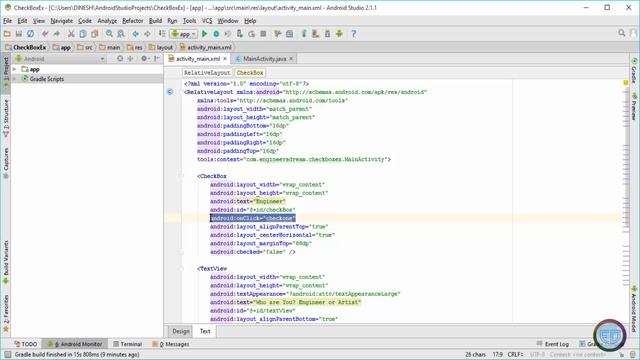This screenshot has width=640, height=360.
Task: Click the CRLF line separator status entry
Action: tap(515, 354)
